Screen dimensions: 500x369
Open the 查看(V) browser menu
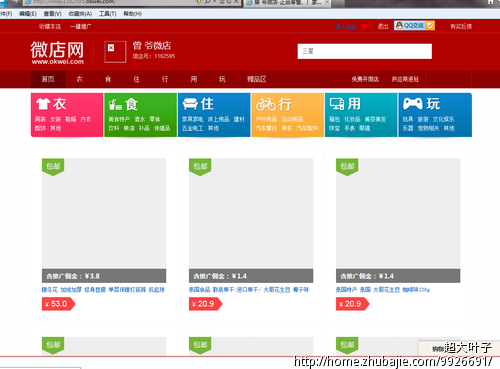pyautogui.click(x=53, y=14)
